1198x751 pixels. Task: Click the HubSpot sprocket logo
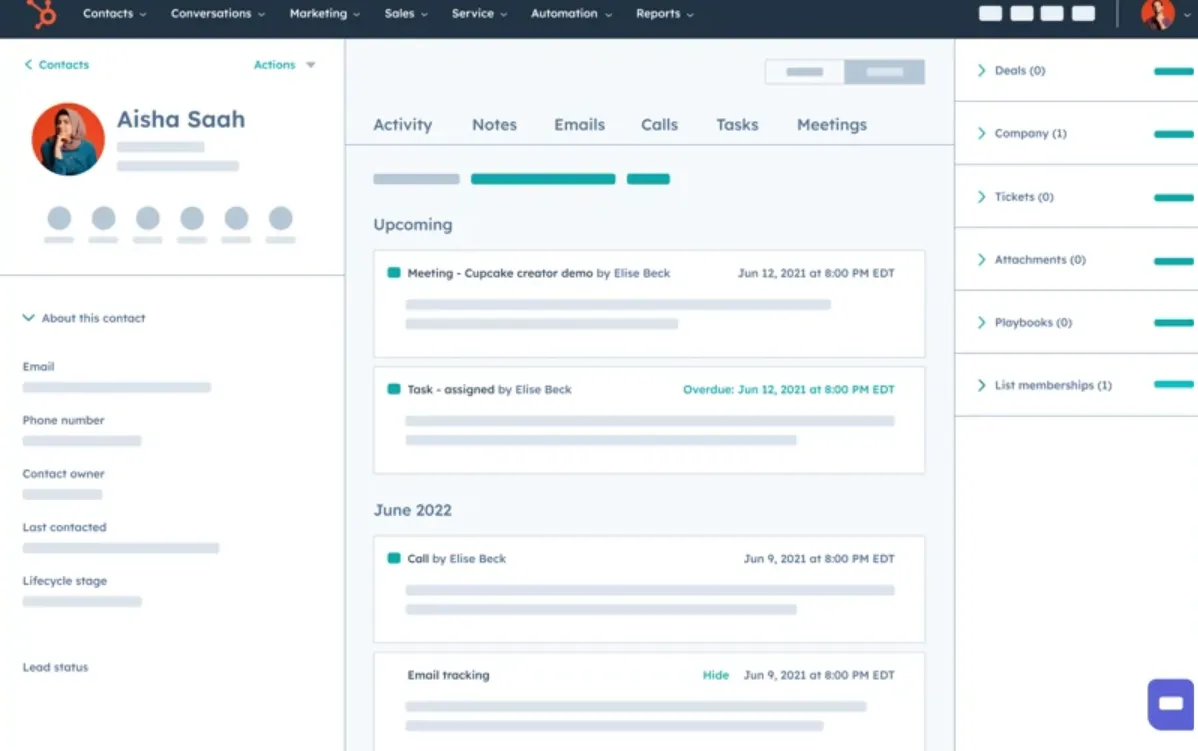[x=42, y=13]
